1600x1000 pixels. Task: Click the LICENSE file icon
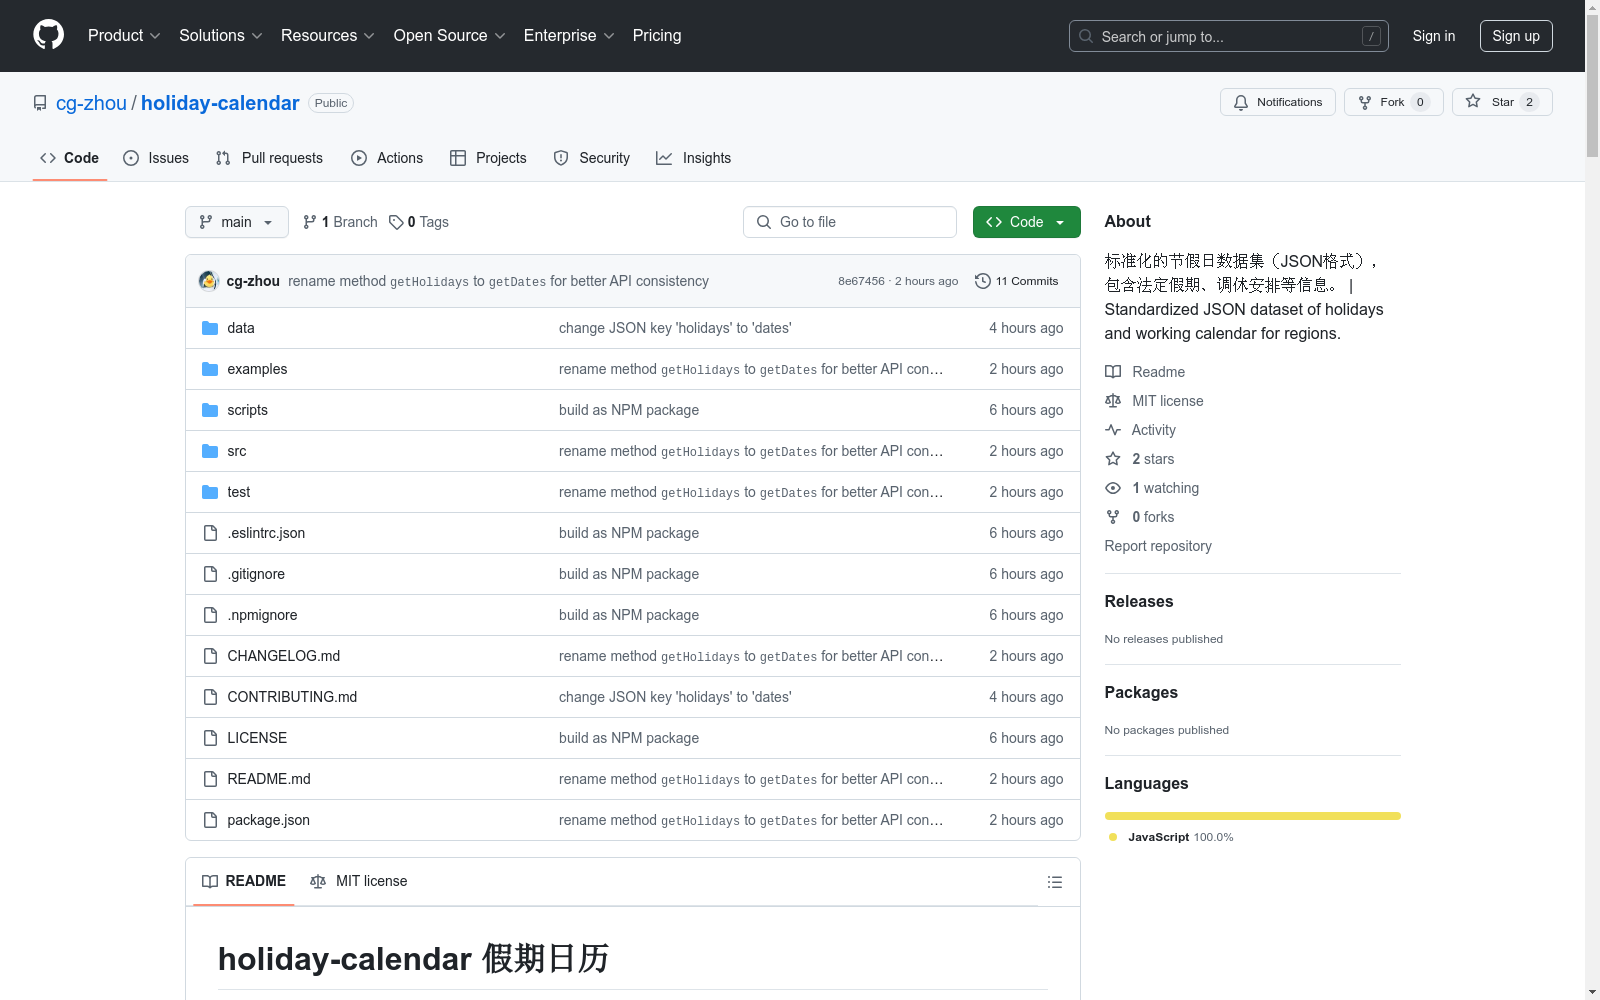click(210, 738)
